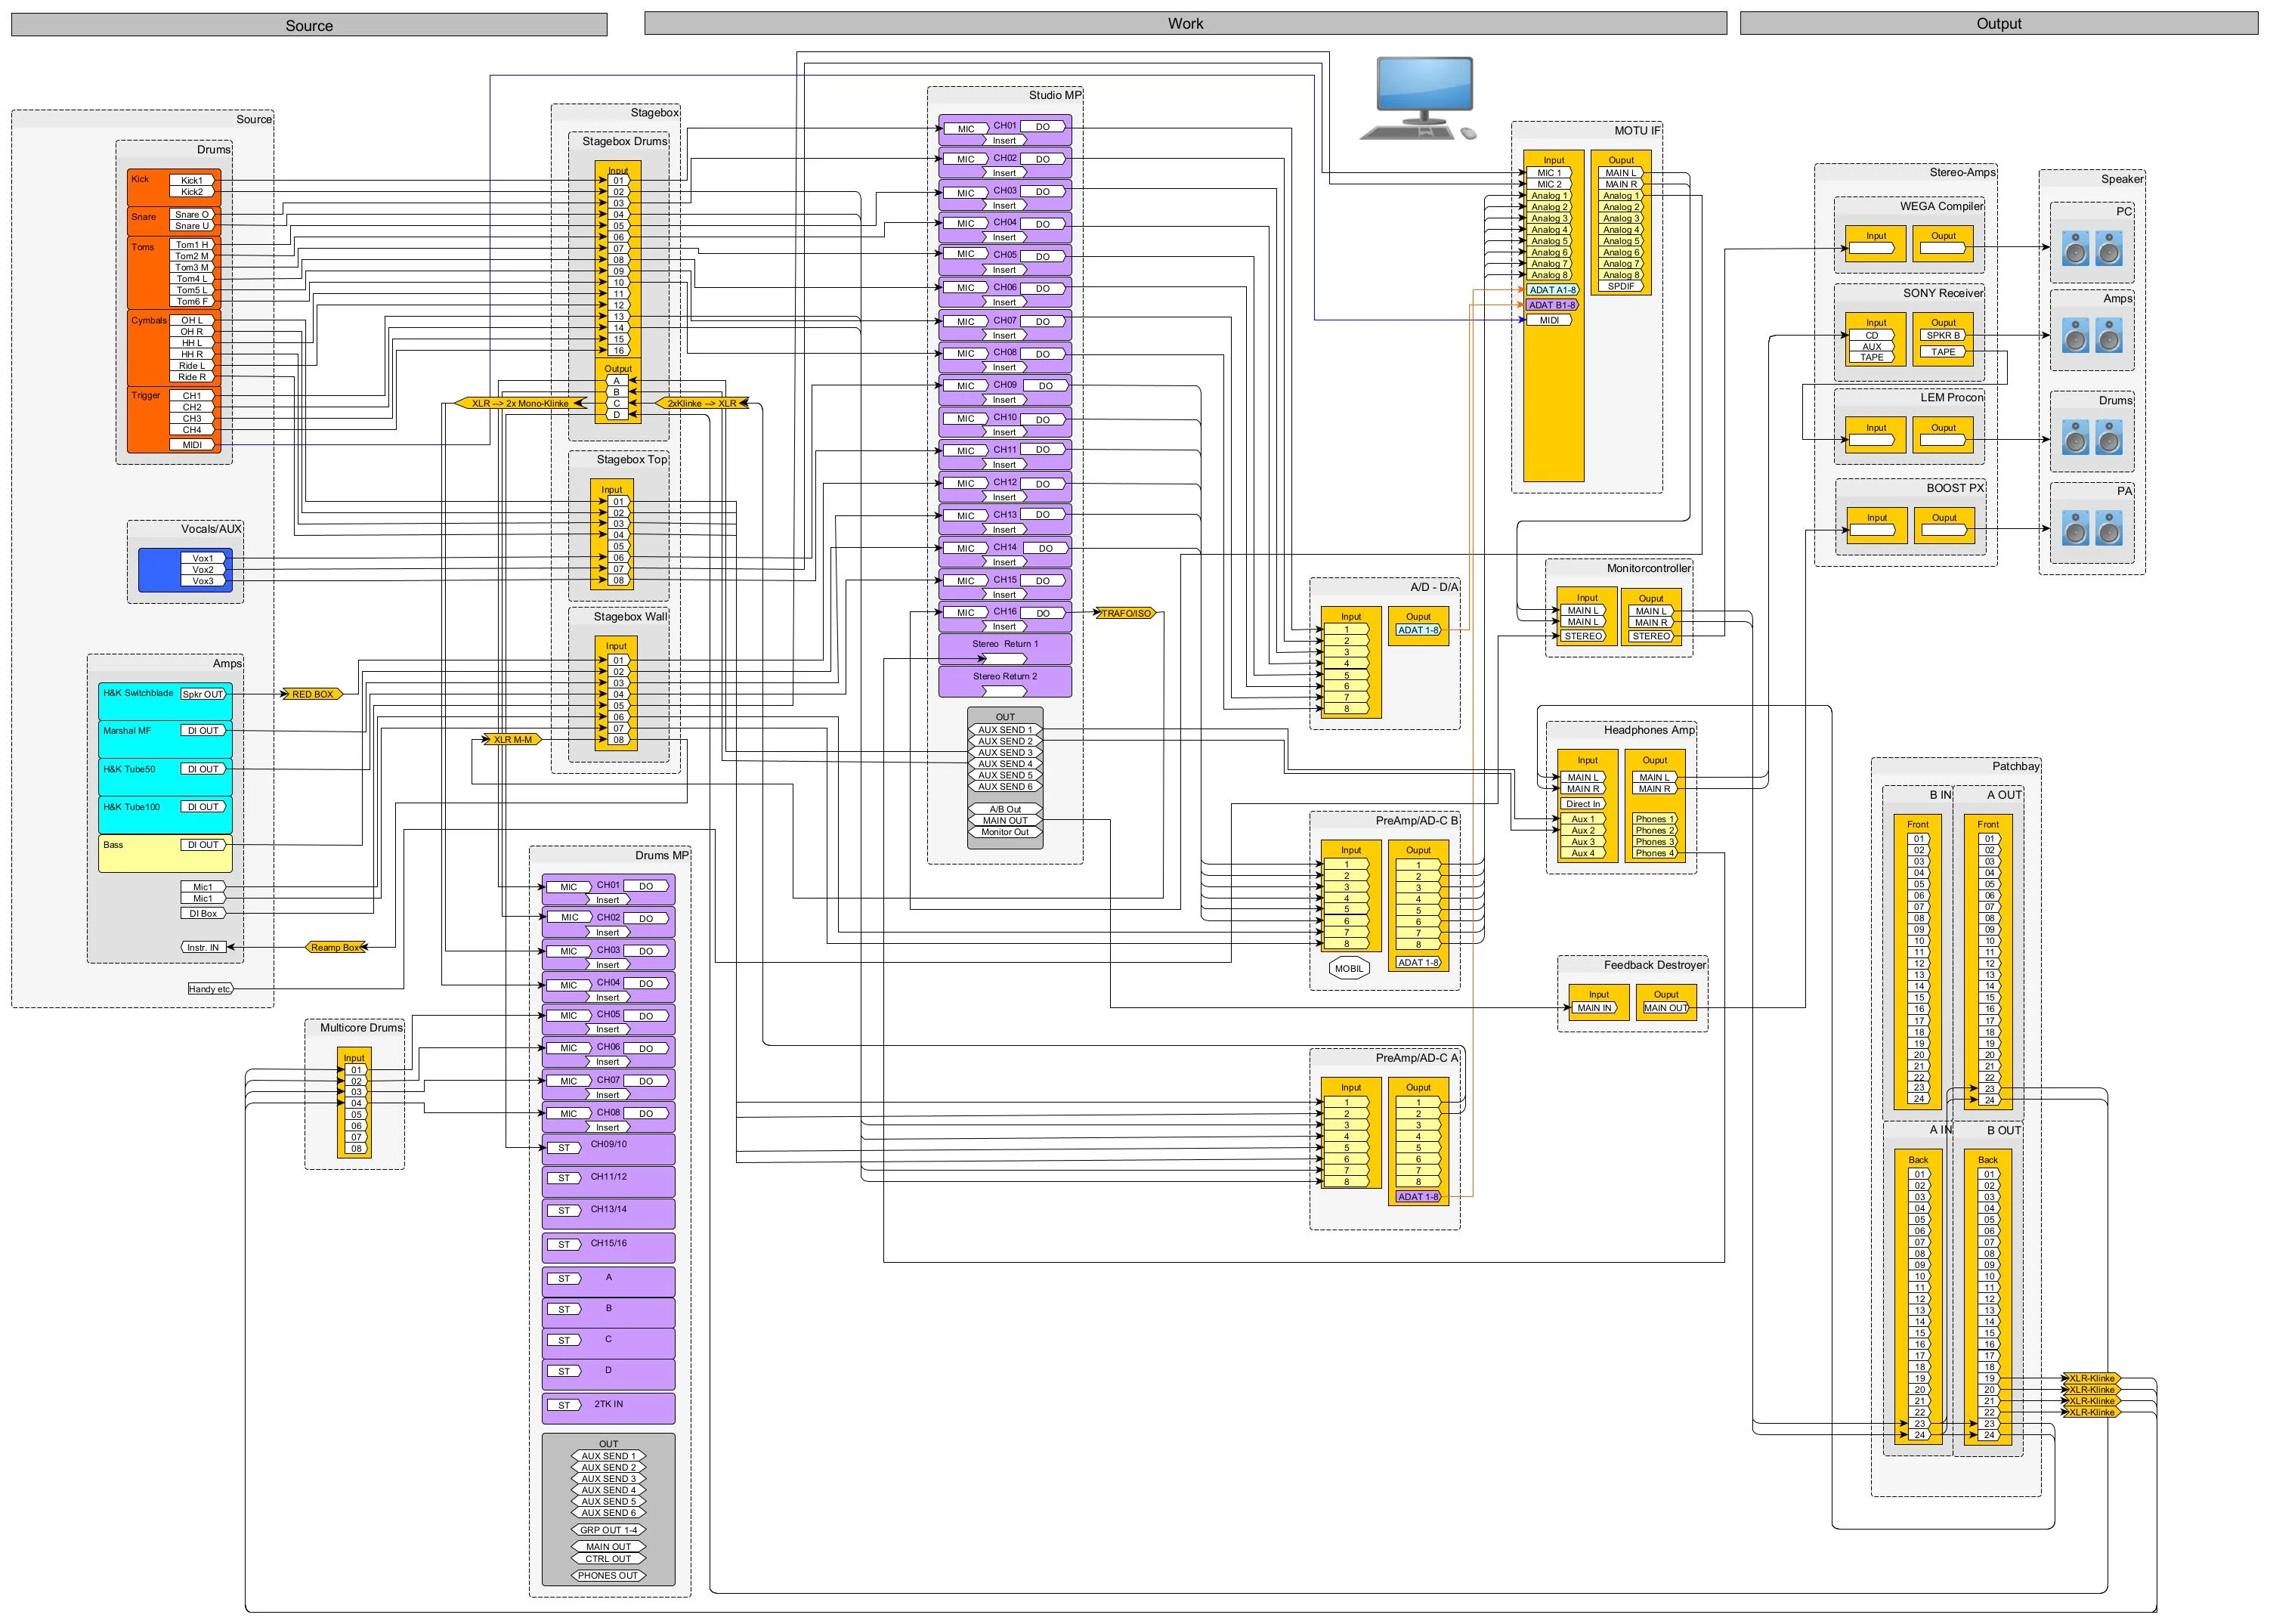Select the Spkr OUT port of H&K Switchblade

coord(203,694)
